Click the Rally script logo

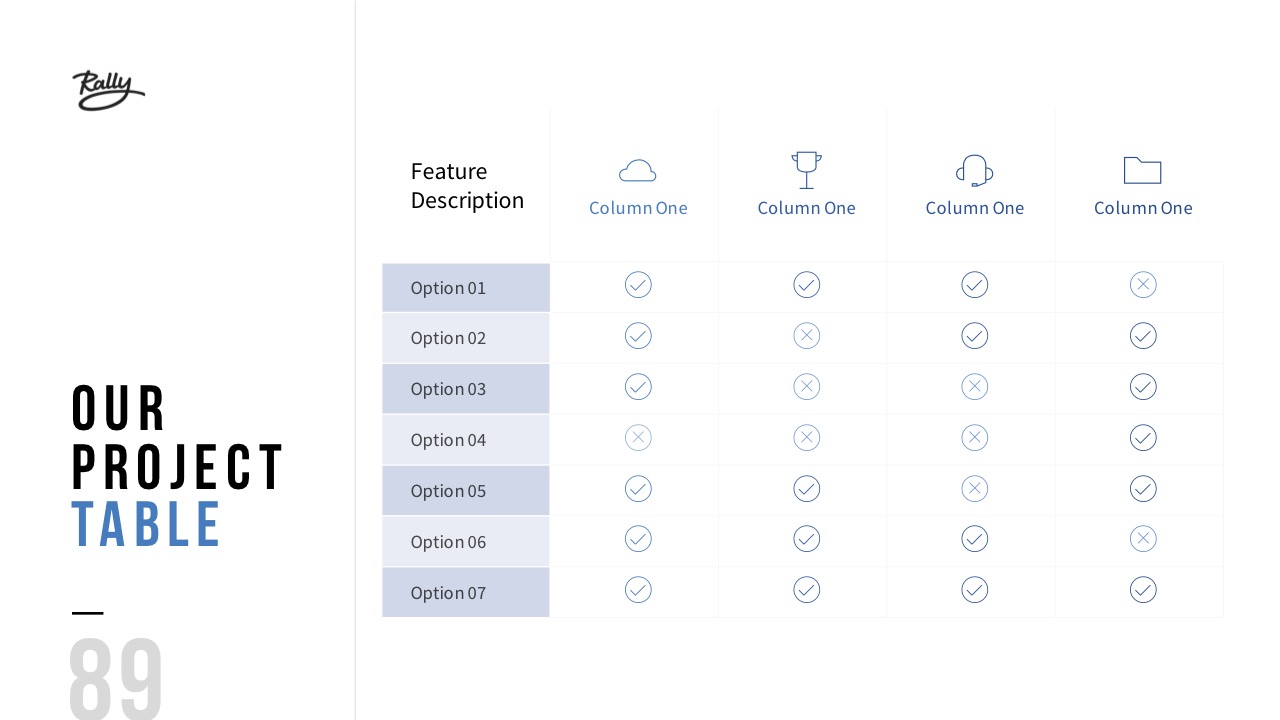tap(108, 90)
